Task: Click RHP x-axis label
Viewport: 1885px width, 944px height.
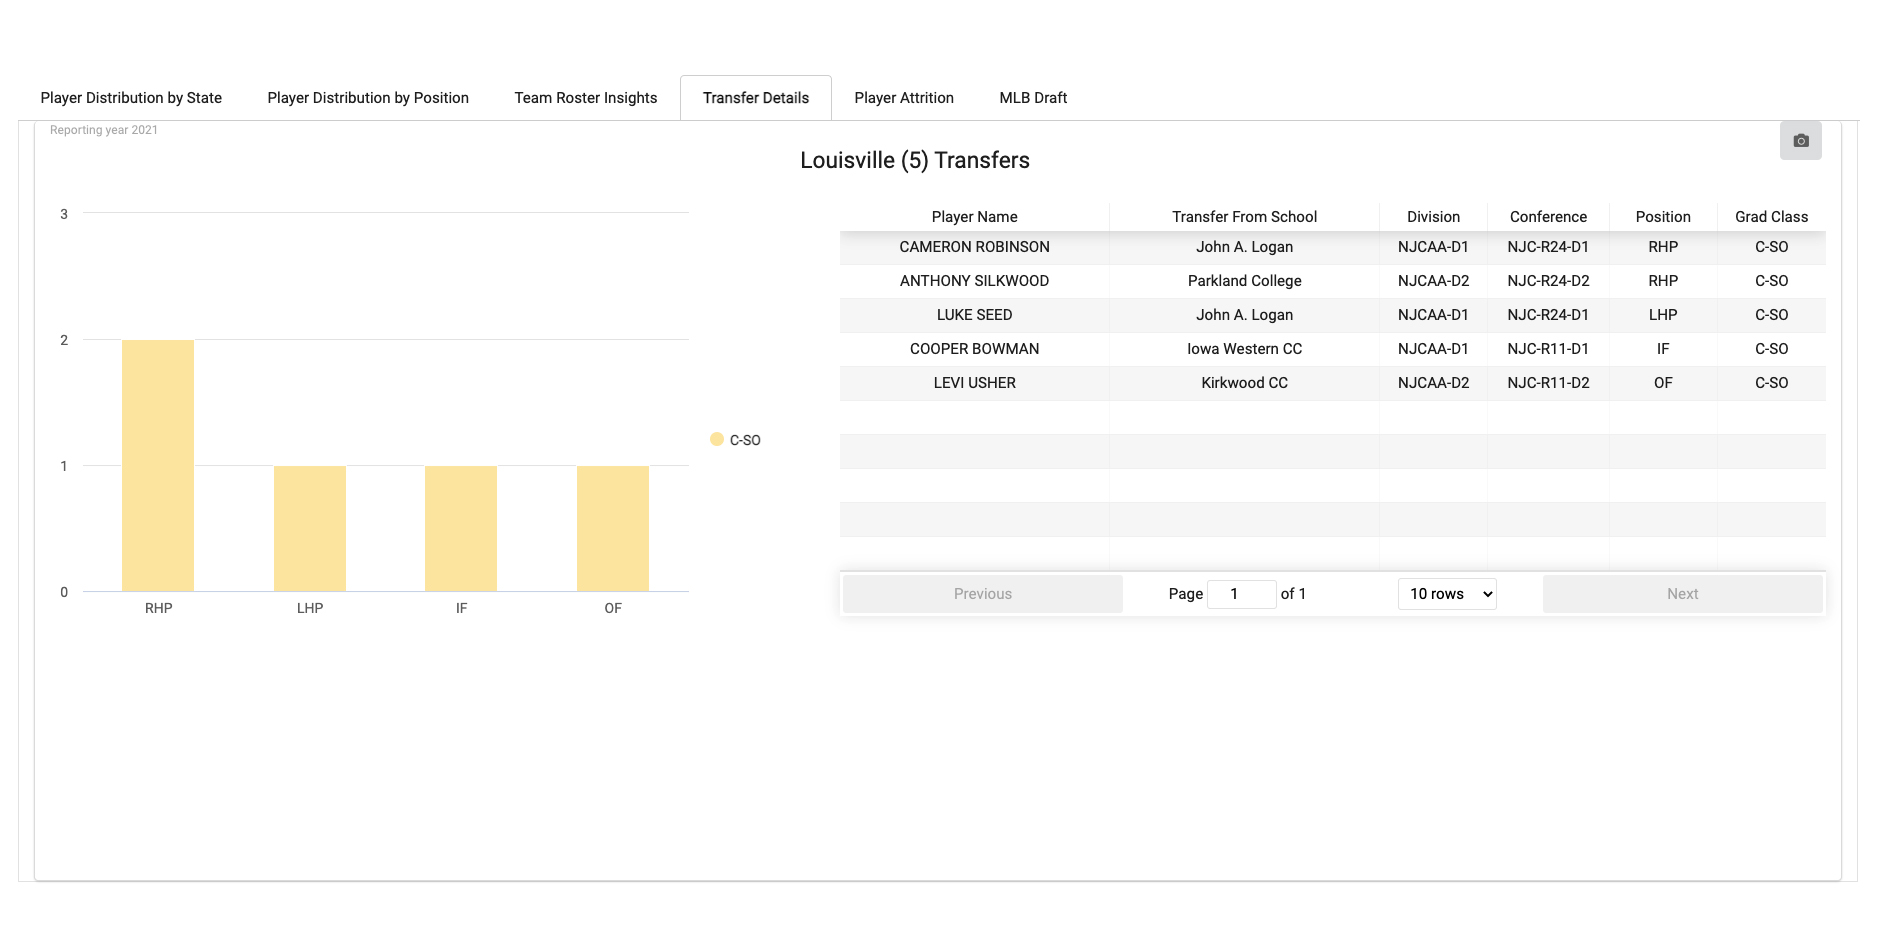Action: [x=159, y=608]
